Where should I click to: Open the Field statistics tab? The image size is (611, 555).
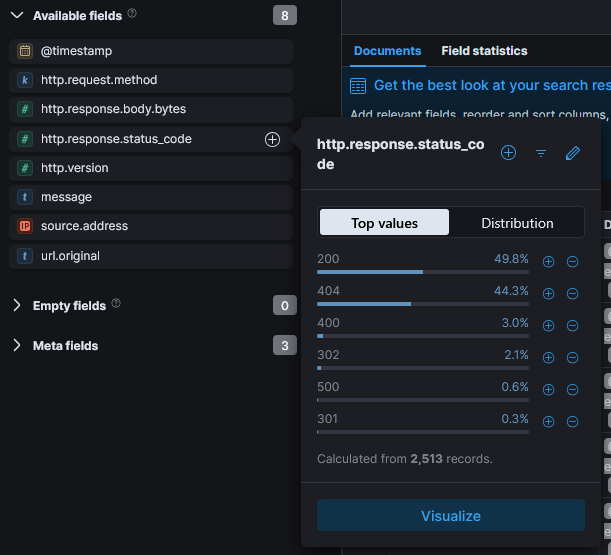(484, 51)
